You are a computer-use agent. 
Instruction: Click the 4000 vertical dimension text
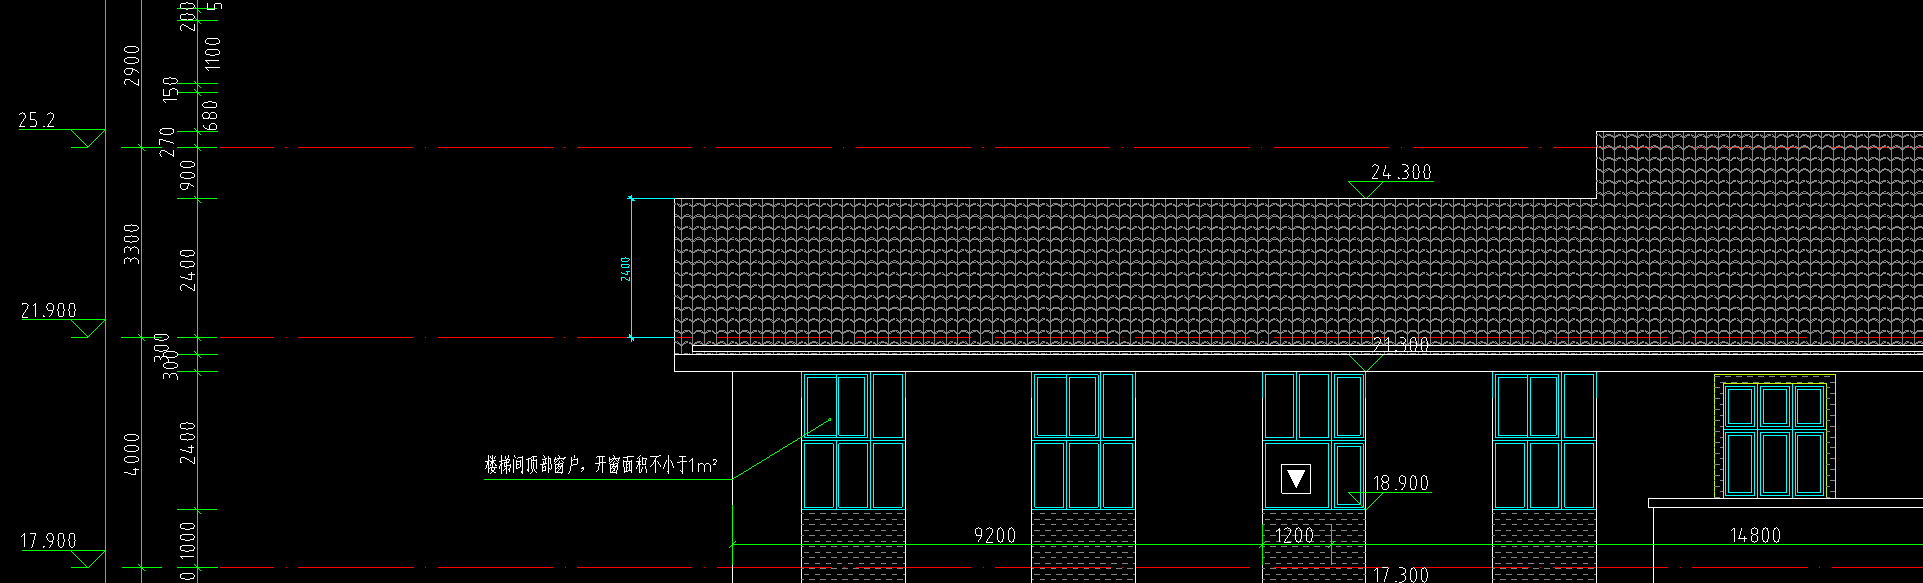132,454
